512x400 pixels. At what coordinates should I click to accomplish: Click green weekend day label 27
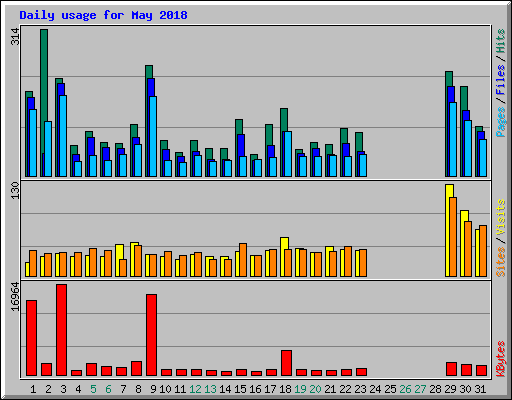pyautogui.click(x=420, y=389)
